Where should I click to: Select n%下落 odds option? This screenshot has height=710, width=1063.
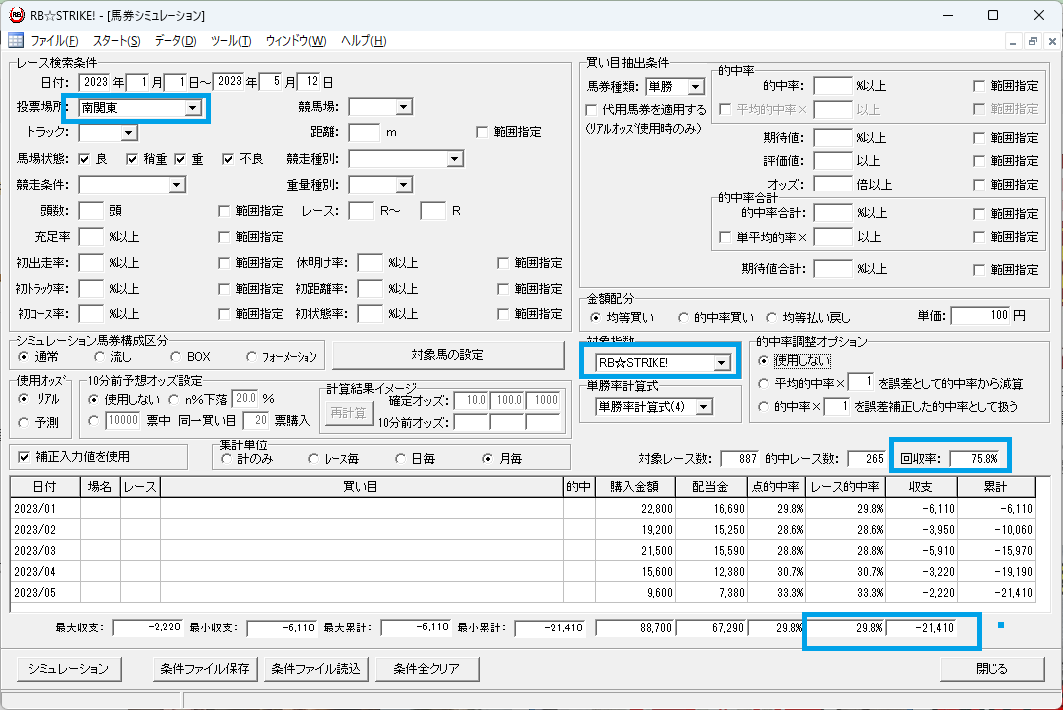(x=174, y=399)
